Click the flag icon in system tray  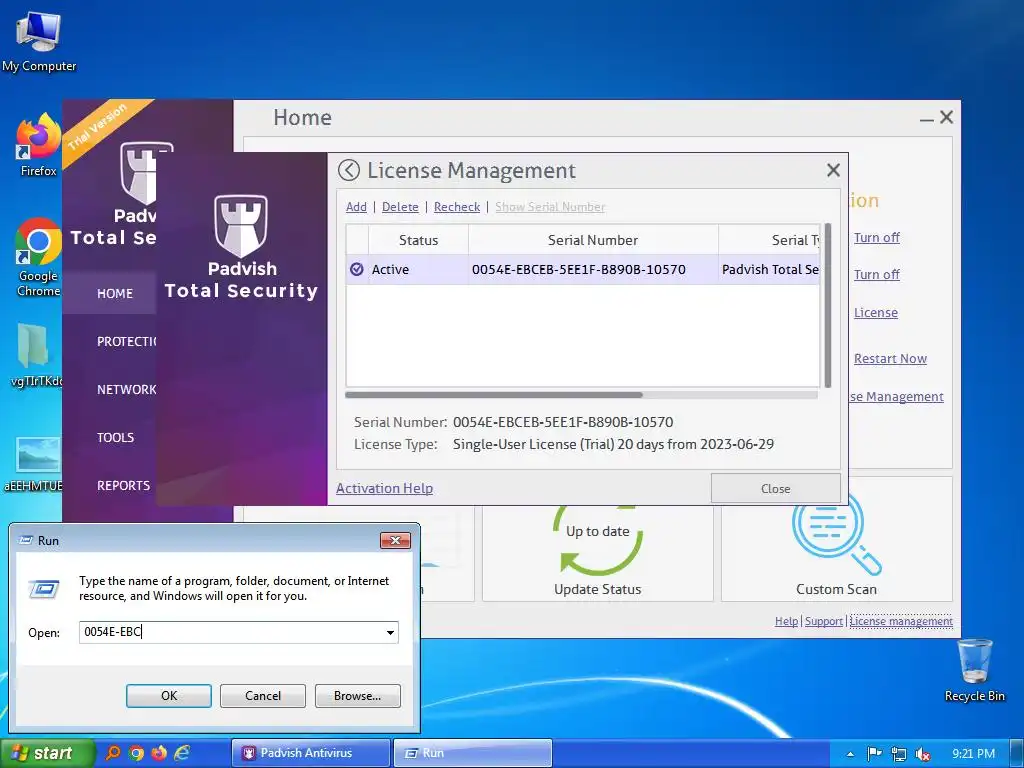click(874, 754)
